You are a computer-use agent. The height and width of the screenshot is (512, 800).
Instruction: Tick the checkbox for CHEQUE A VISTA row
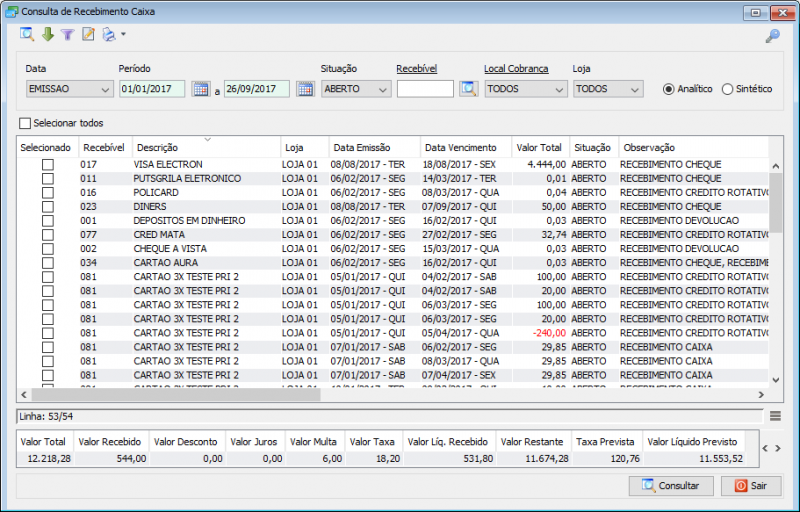tap(47, 248)
